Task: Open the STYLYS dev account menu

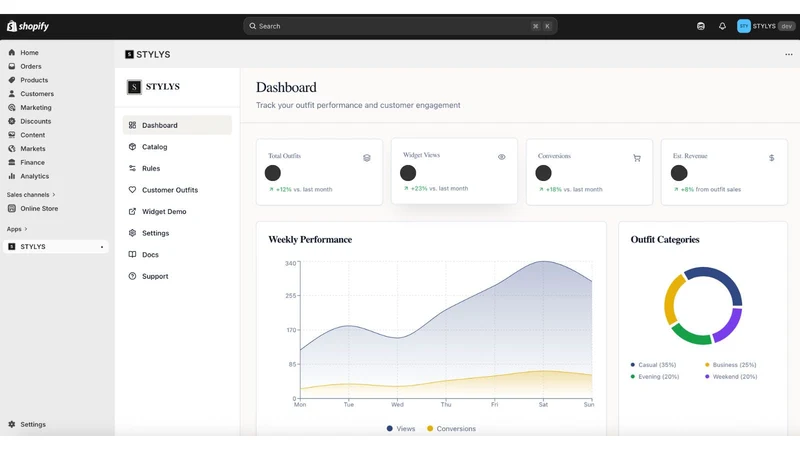Action: [766, 26]
